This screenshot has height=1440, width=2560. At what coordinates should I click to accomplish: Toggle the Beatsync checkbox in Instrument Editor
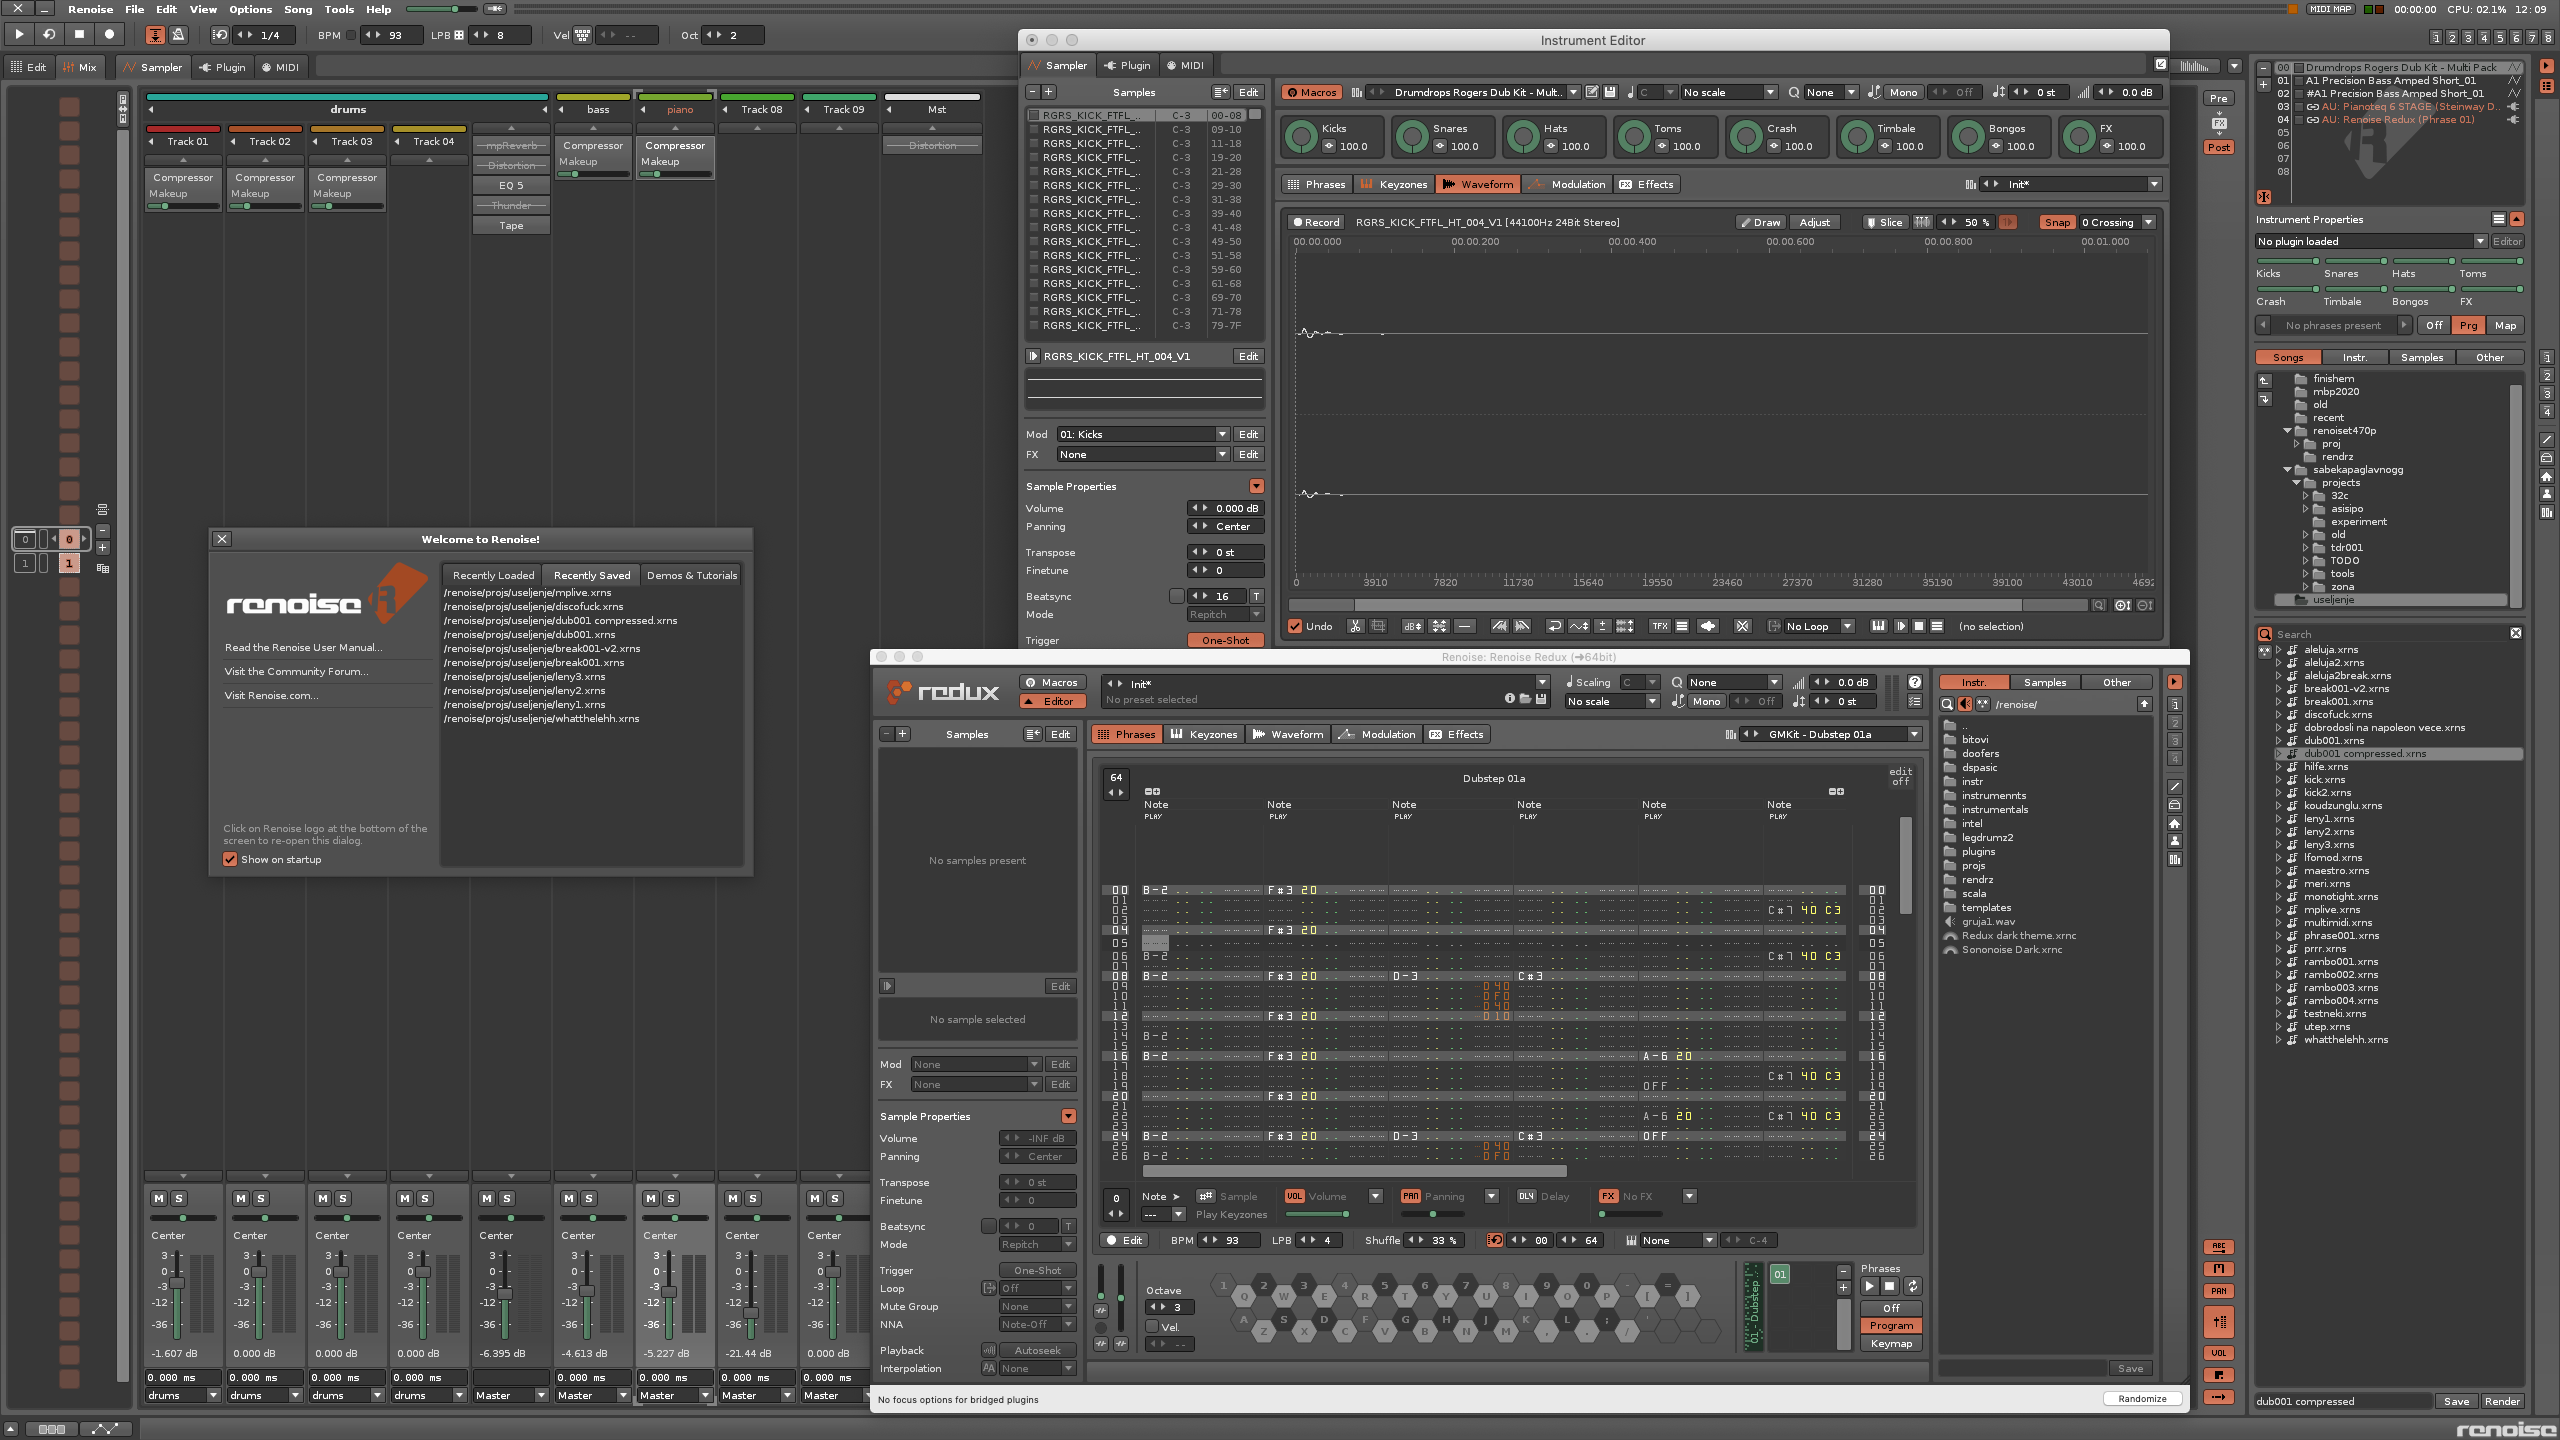pyautogui.click(x=1176, y=596)
